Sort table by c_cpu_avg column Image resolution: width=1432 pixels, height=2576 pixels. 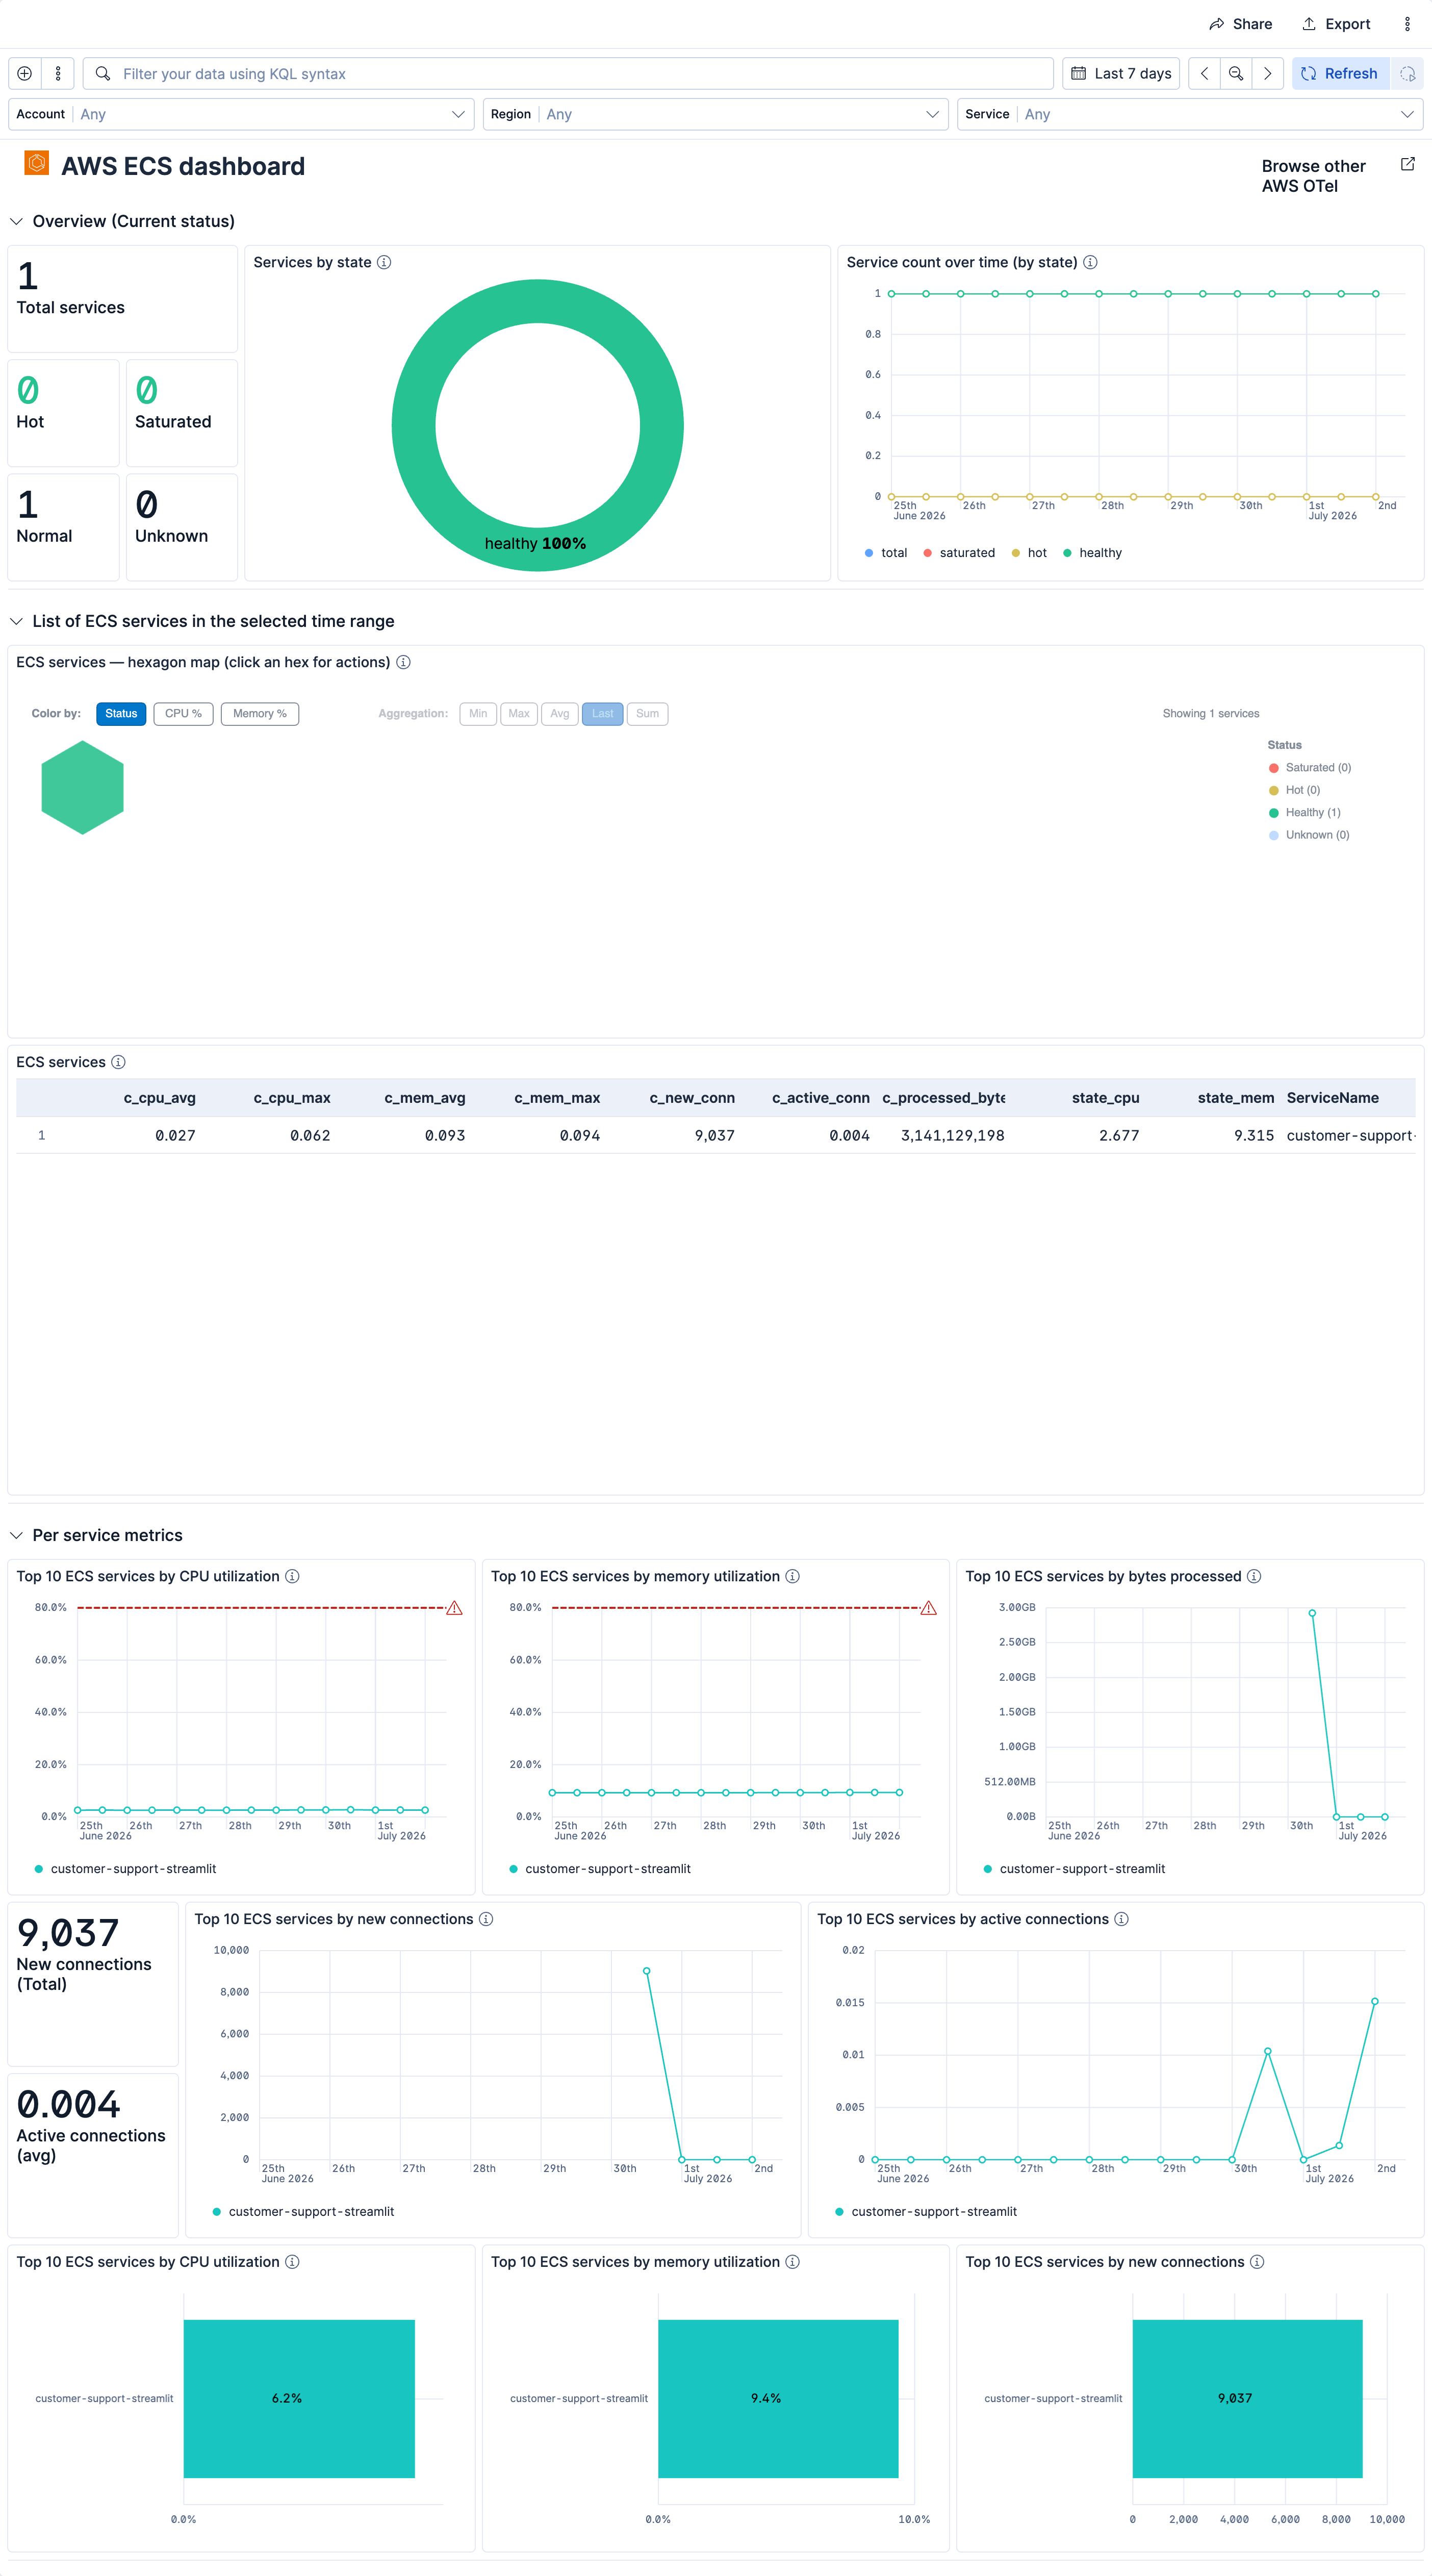[159, 1098]
